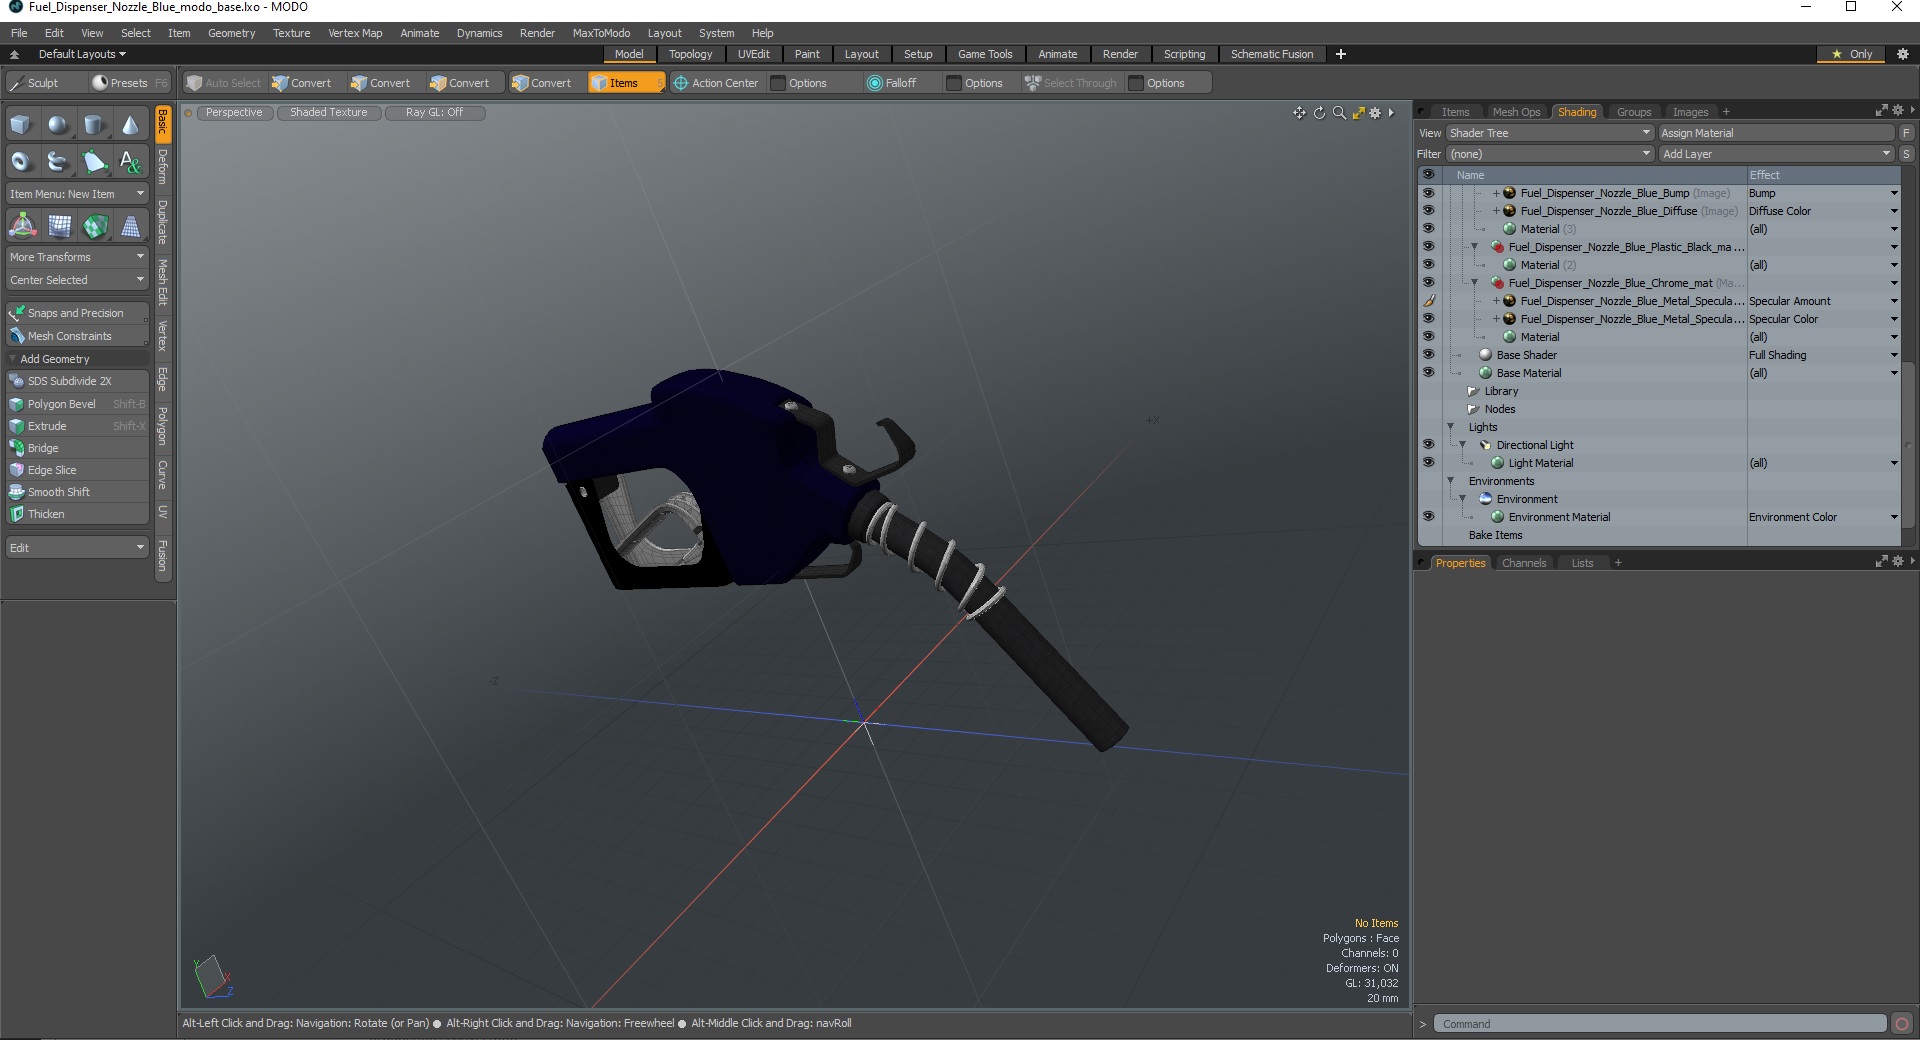1920x1040 pixels.
Task: Click the command record button at bottom right
Action: coord(1902,1024)
